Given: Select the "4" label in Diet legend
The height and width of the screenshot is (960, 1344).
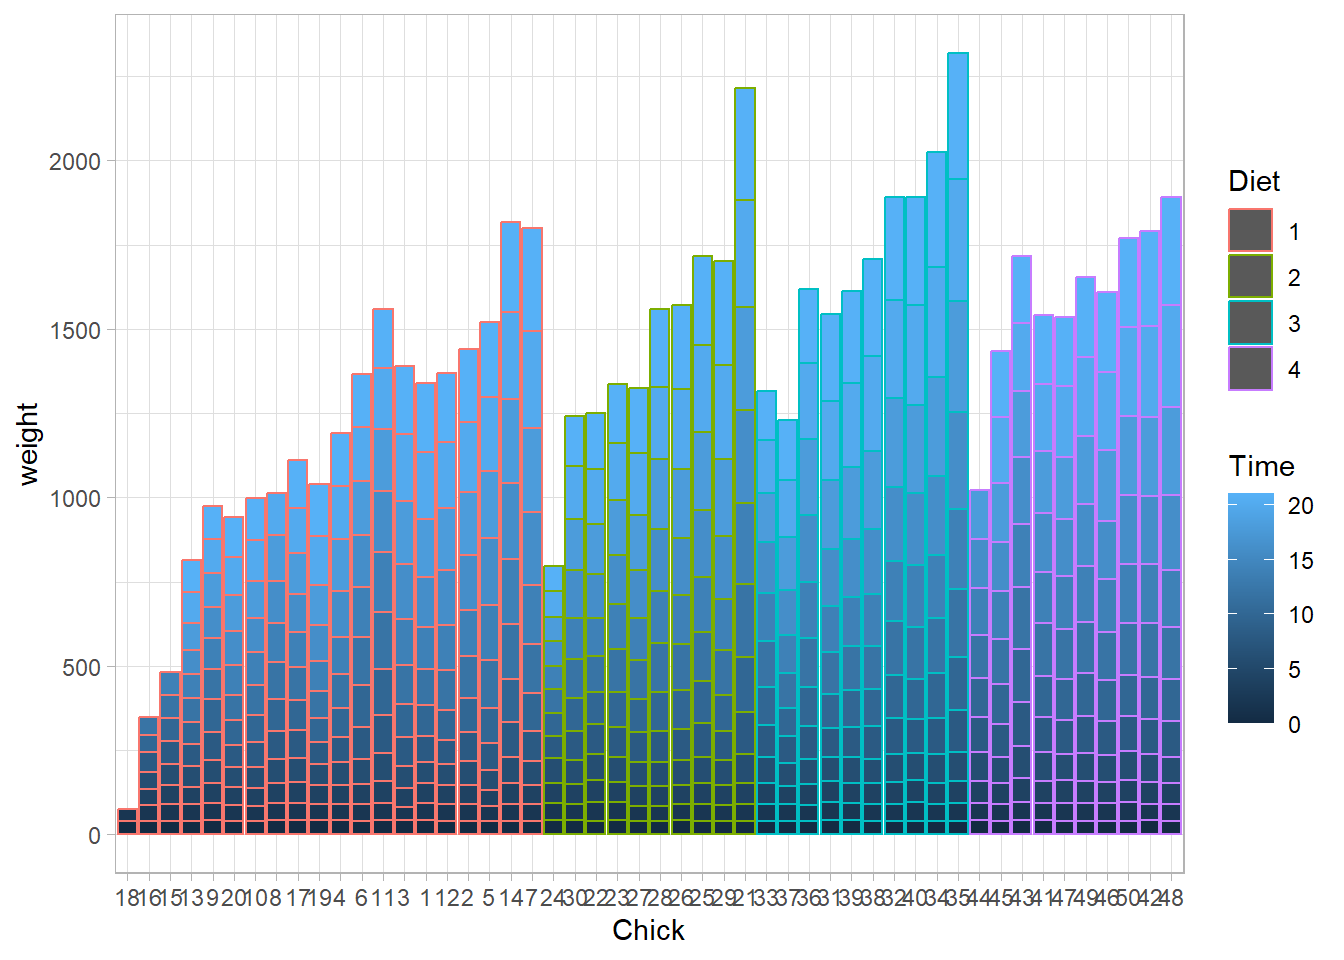Looking at the screenshot, I should [1294, 370].
